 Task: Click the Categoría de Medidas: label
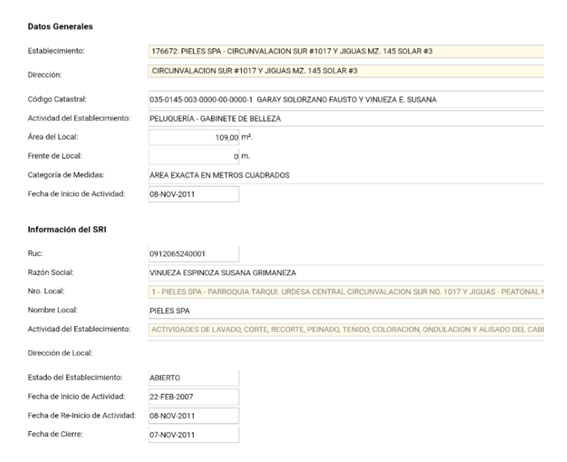pos(66,175)
